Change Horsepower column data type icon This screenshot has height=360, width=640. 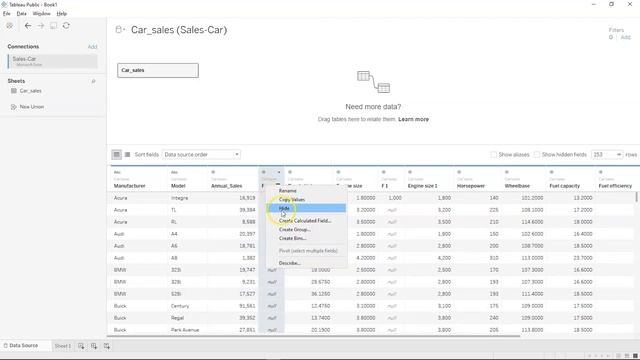[459, 172]
